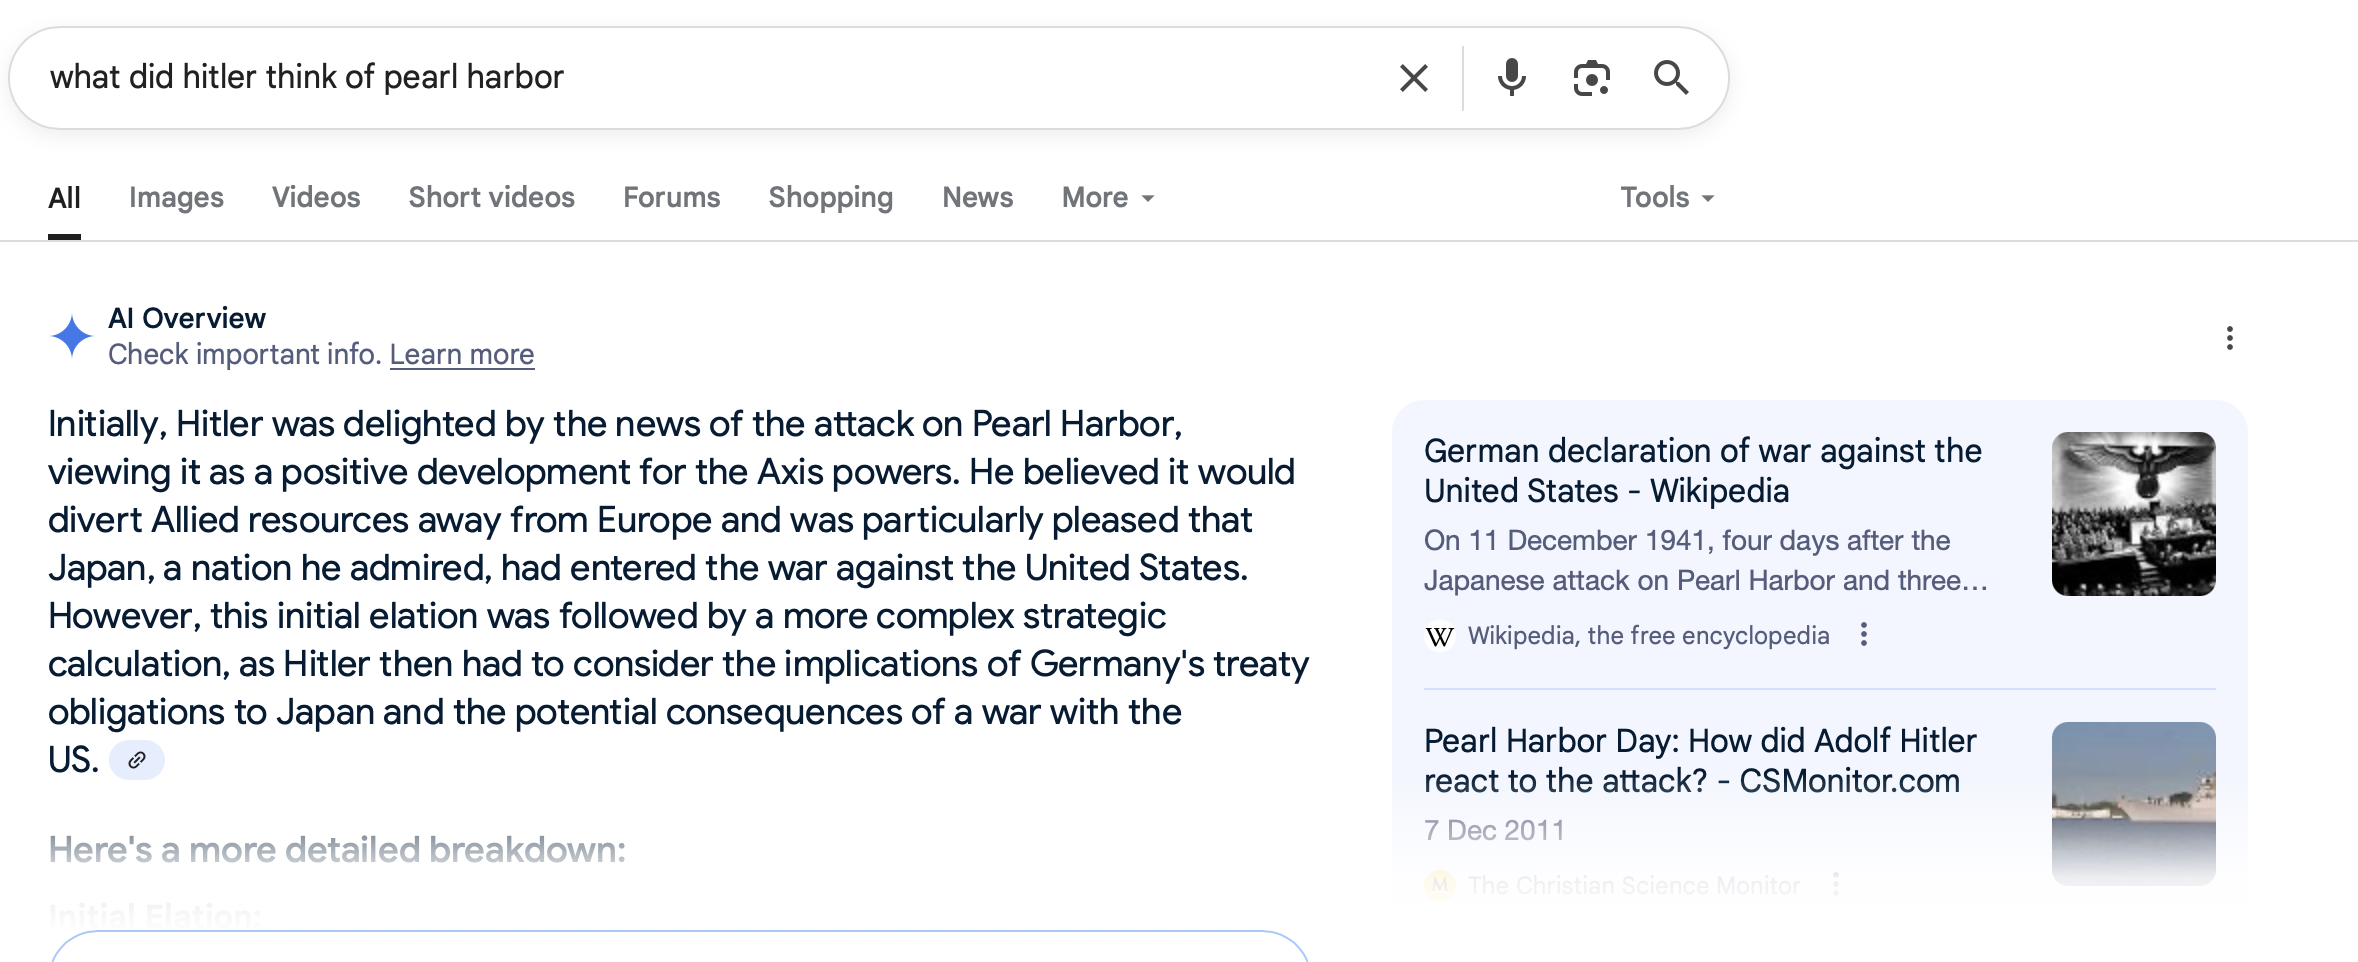Switch to the Images tab
The image size is (2358, 962).
(x=176, y=198)
